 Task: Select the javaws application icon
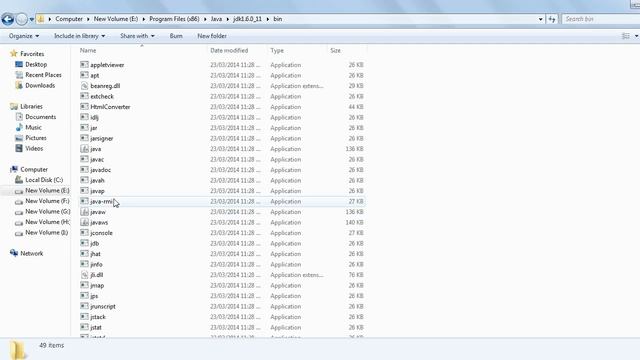coord(84,222)
